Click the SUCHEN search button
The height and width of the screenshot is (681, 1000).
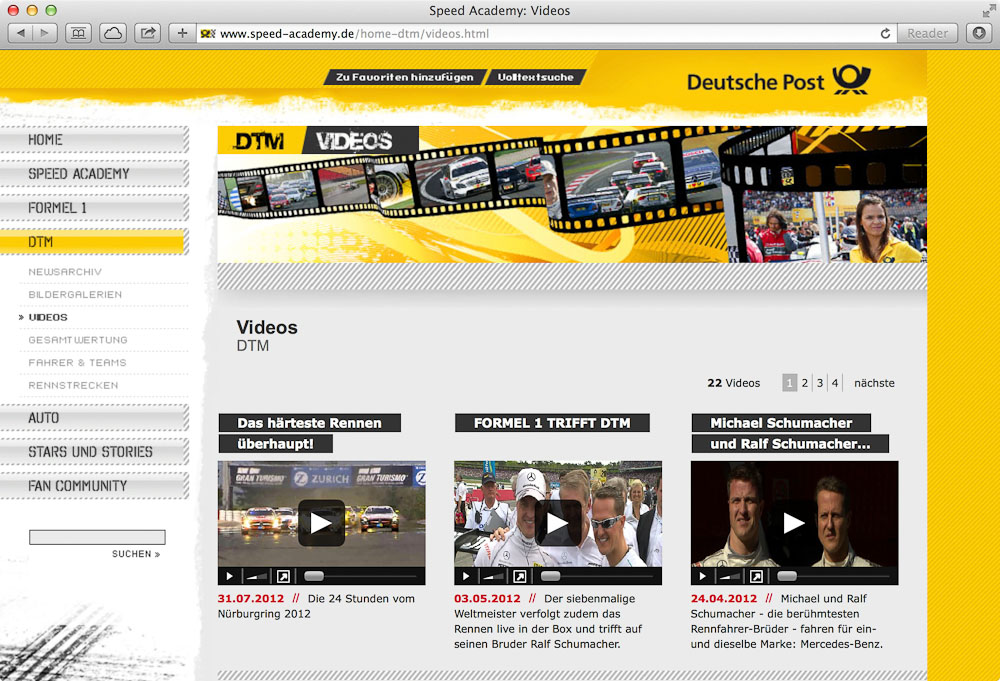click(x=136, y=554)
